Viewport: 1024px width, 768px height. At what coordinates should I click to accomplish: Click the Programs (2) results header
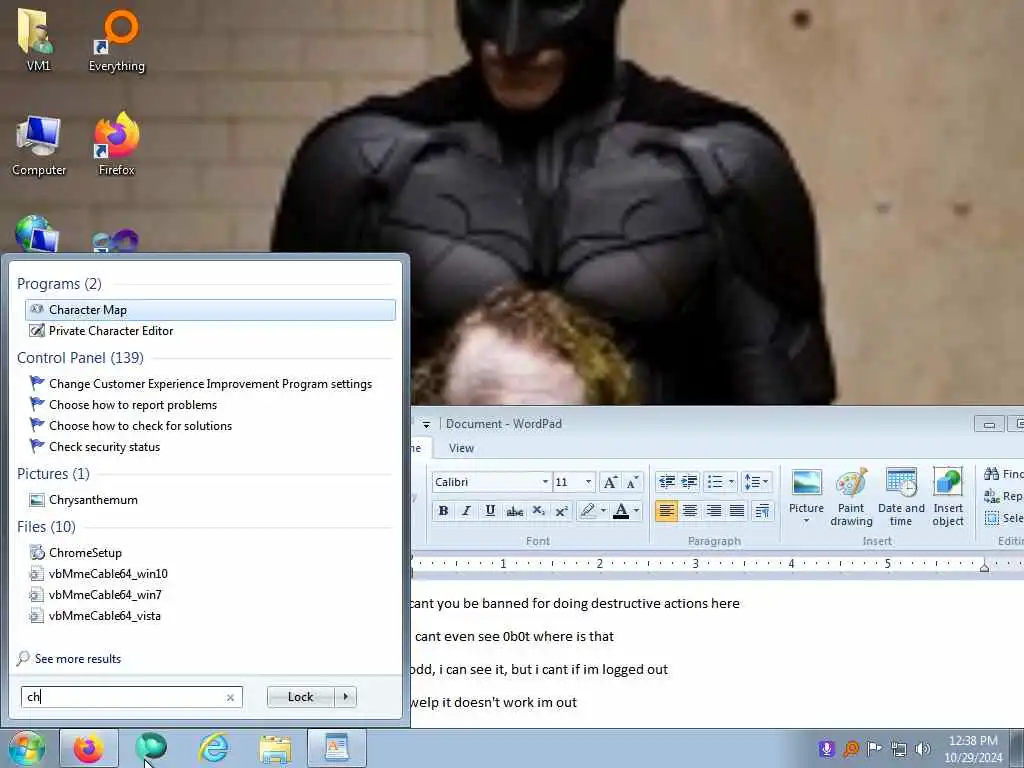coord(59,283)
